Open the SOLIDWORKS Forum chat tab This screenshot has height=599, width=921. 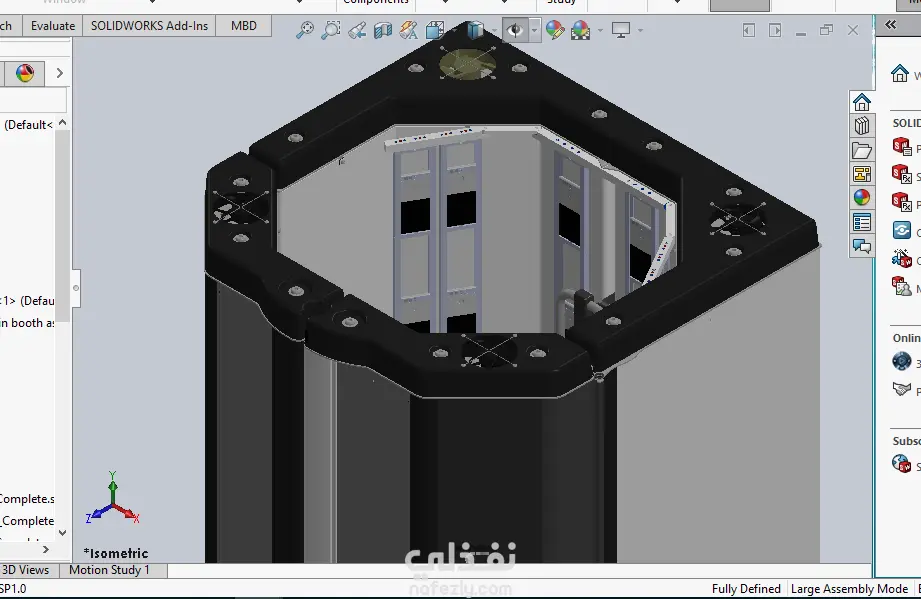[x=862, y=247]
